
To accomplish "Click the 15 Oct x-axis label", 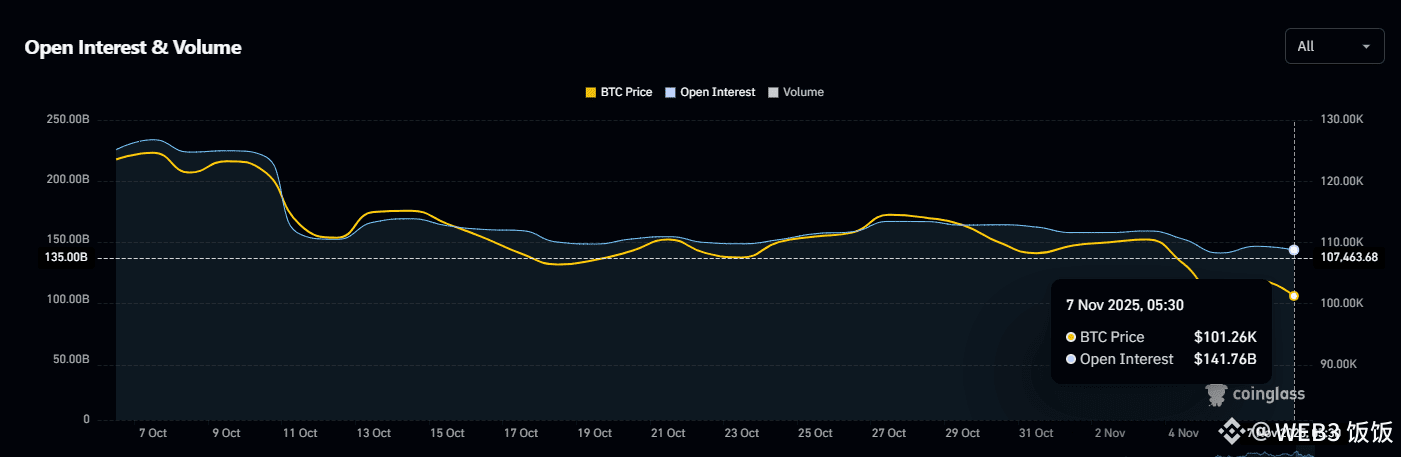I will [447, 433].
